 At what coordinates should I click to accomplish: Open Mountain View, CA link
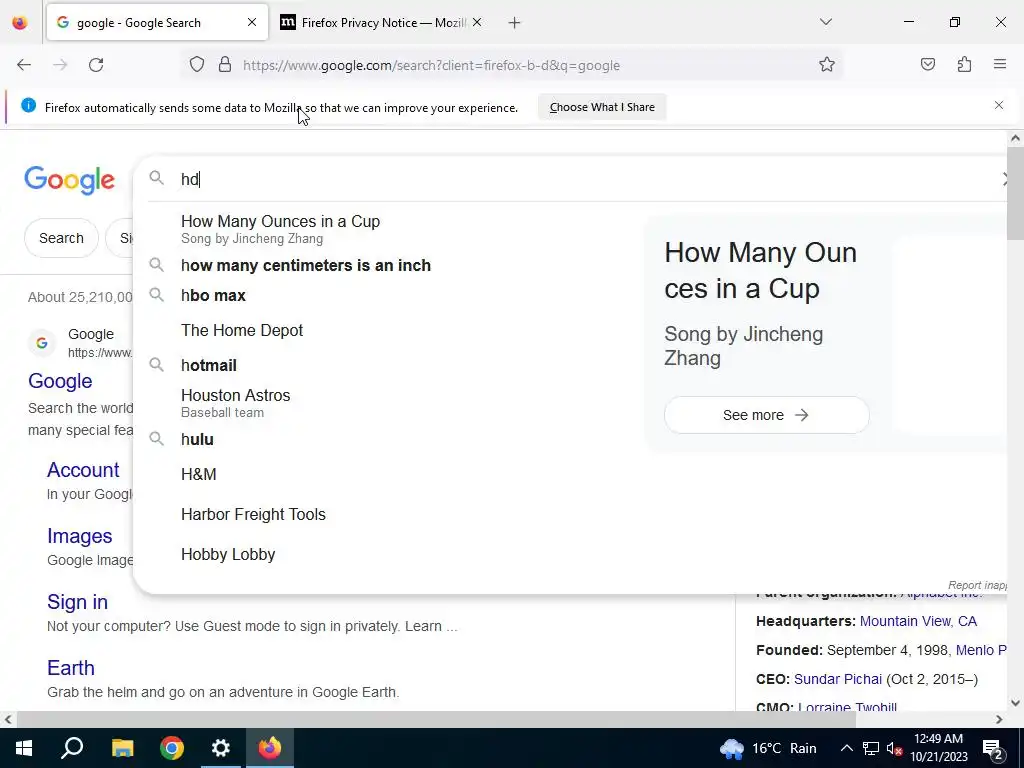(918, 621)
